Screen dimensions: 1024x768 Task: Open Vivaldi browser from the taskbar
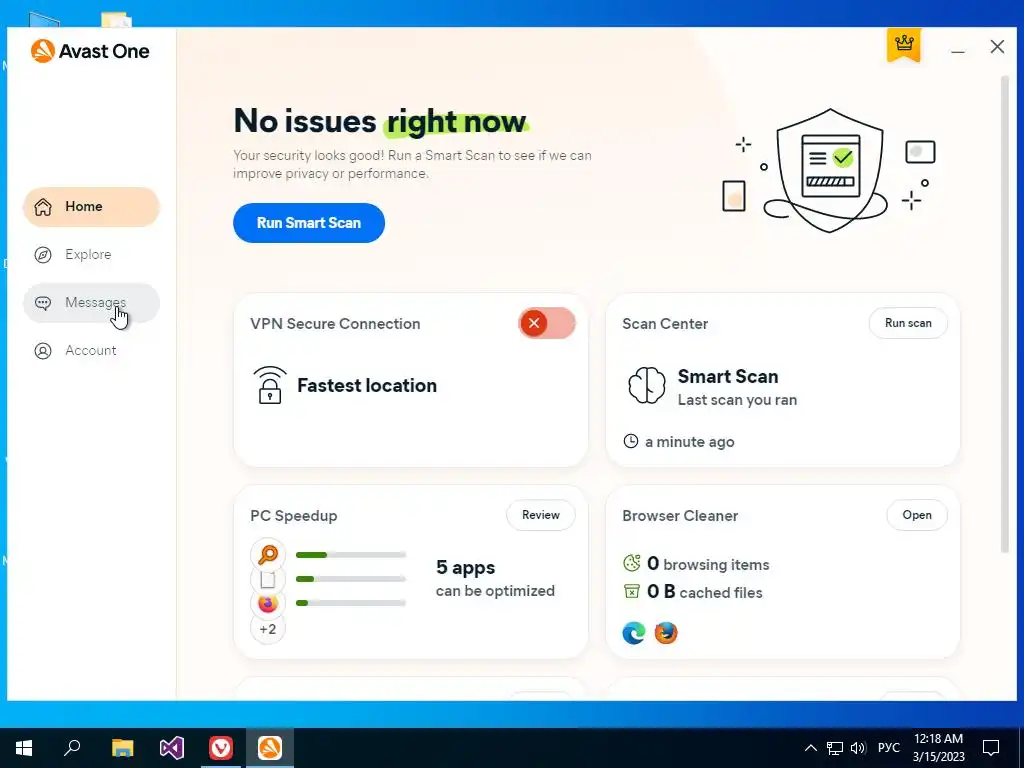pyautogui.click(x=221, y=748)
